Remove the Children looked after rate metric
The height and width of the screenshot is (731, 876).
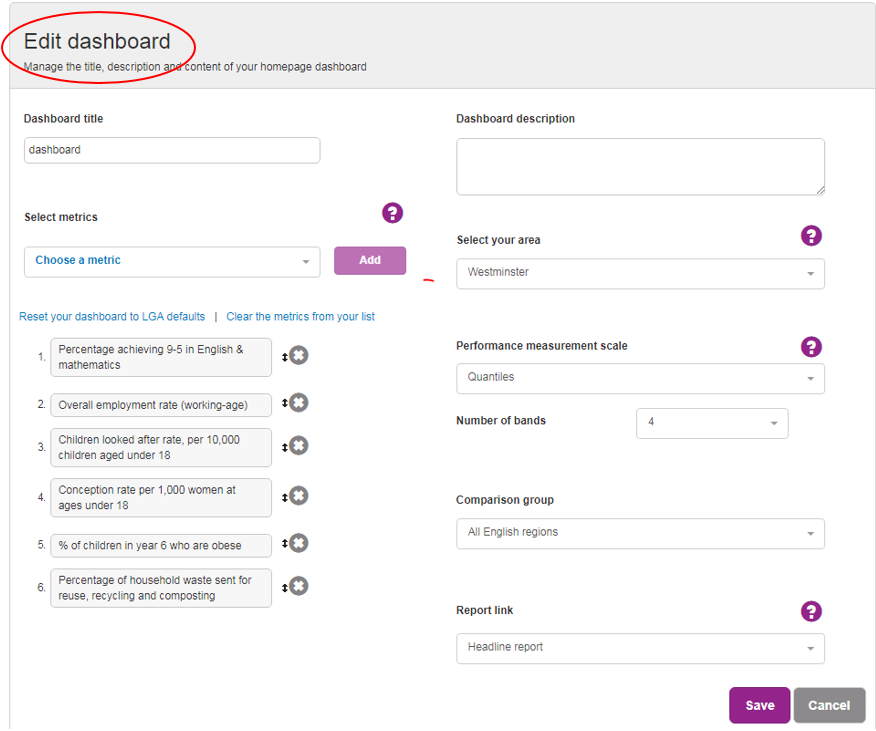point(299,445)
